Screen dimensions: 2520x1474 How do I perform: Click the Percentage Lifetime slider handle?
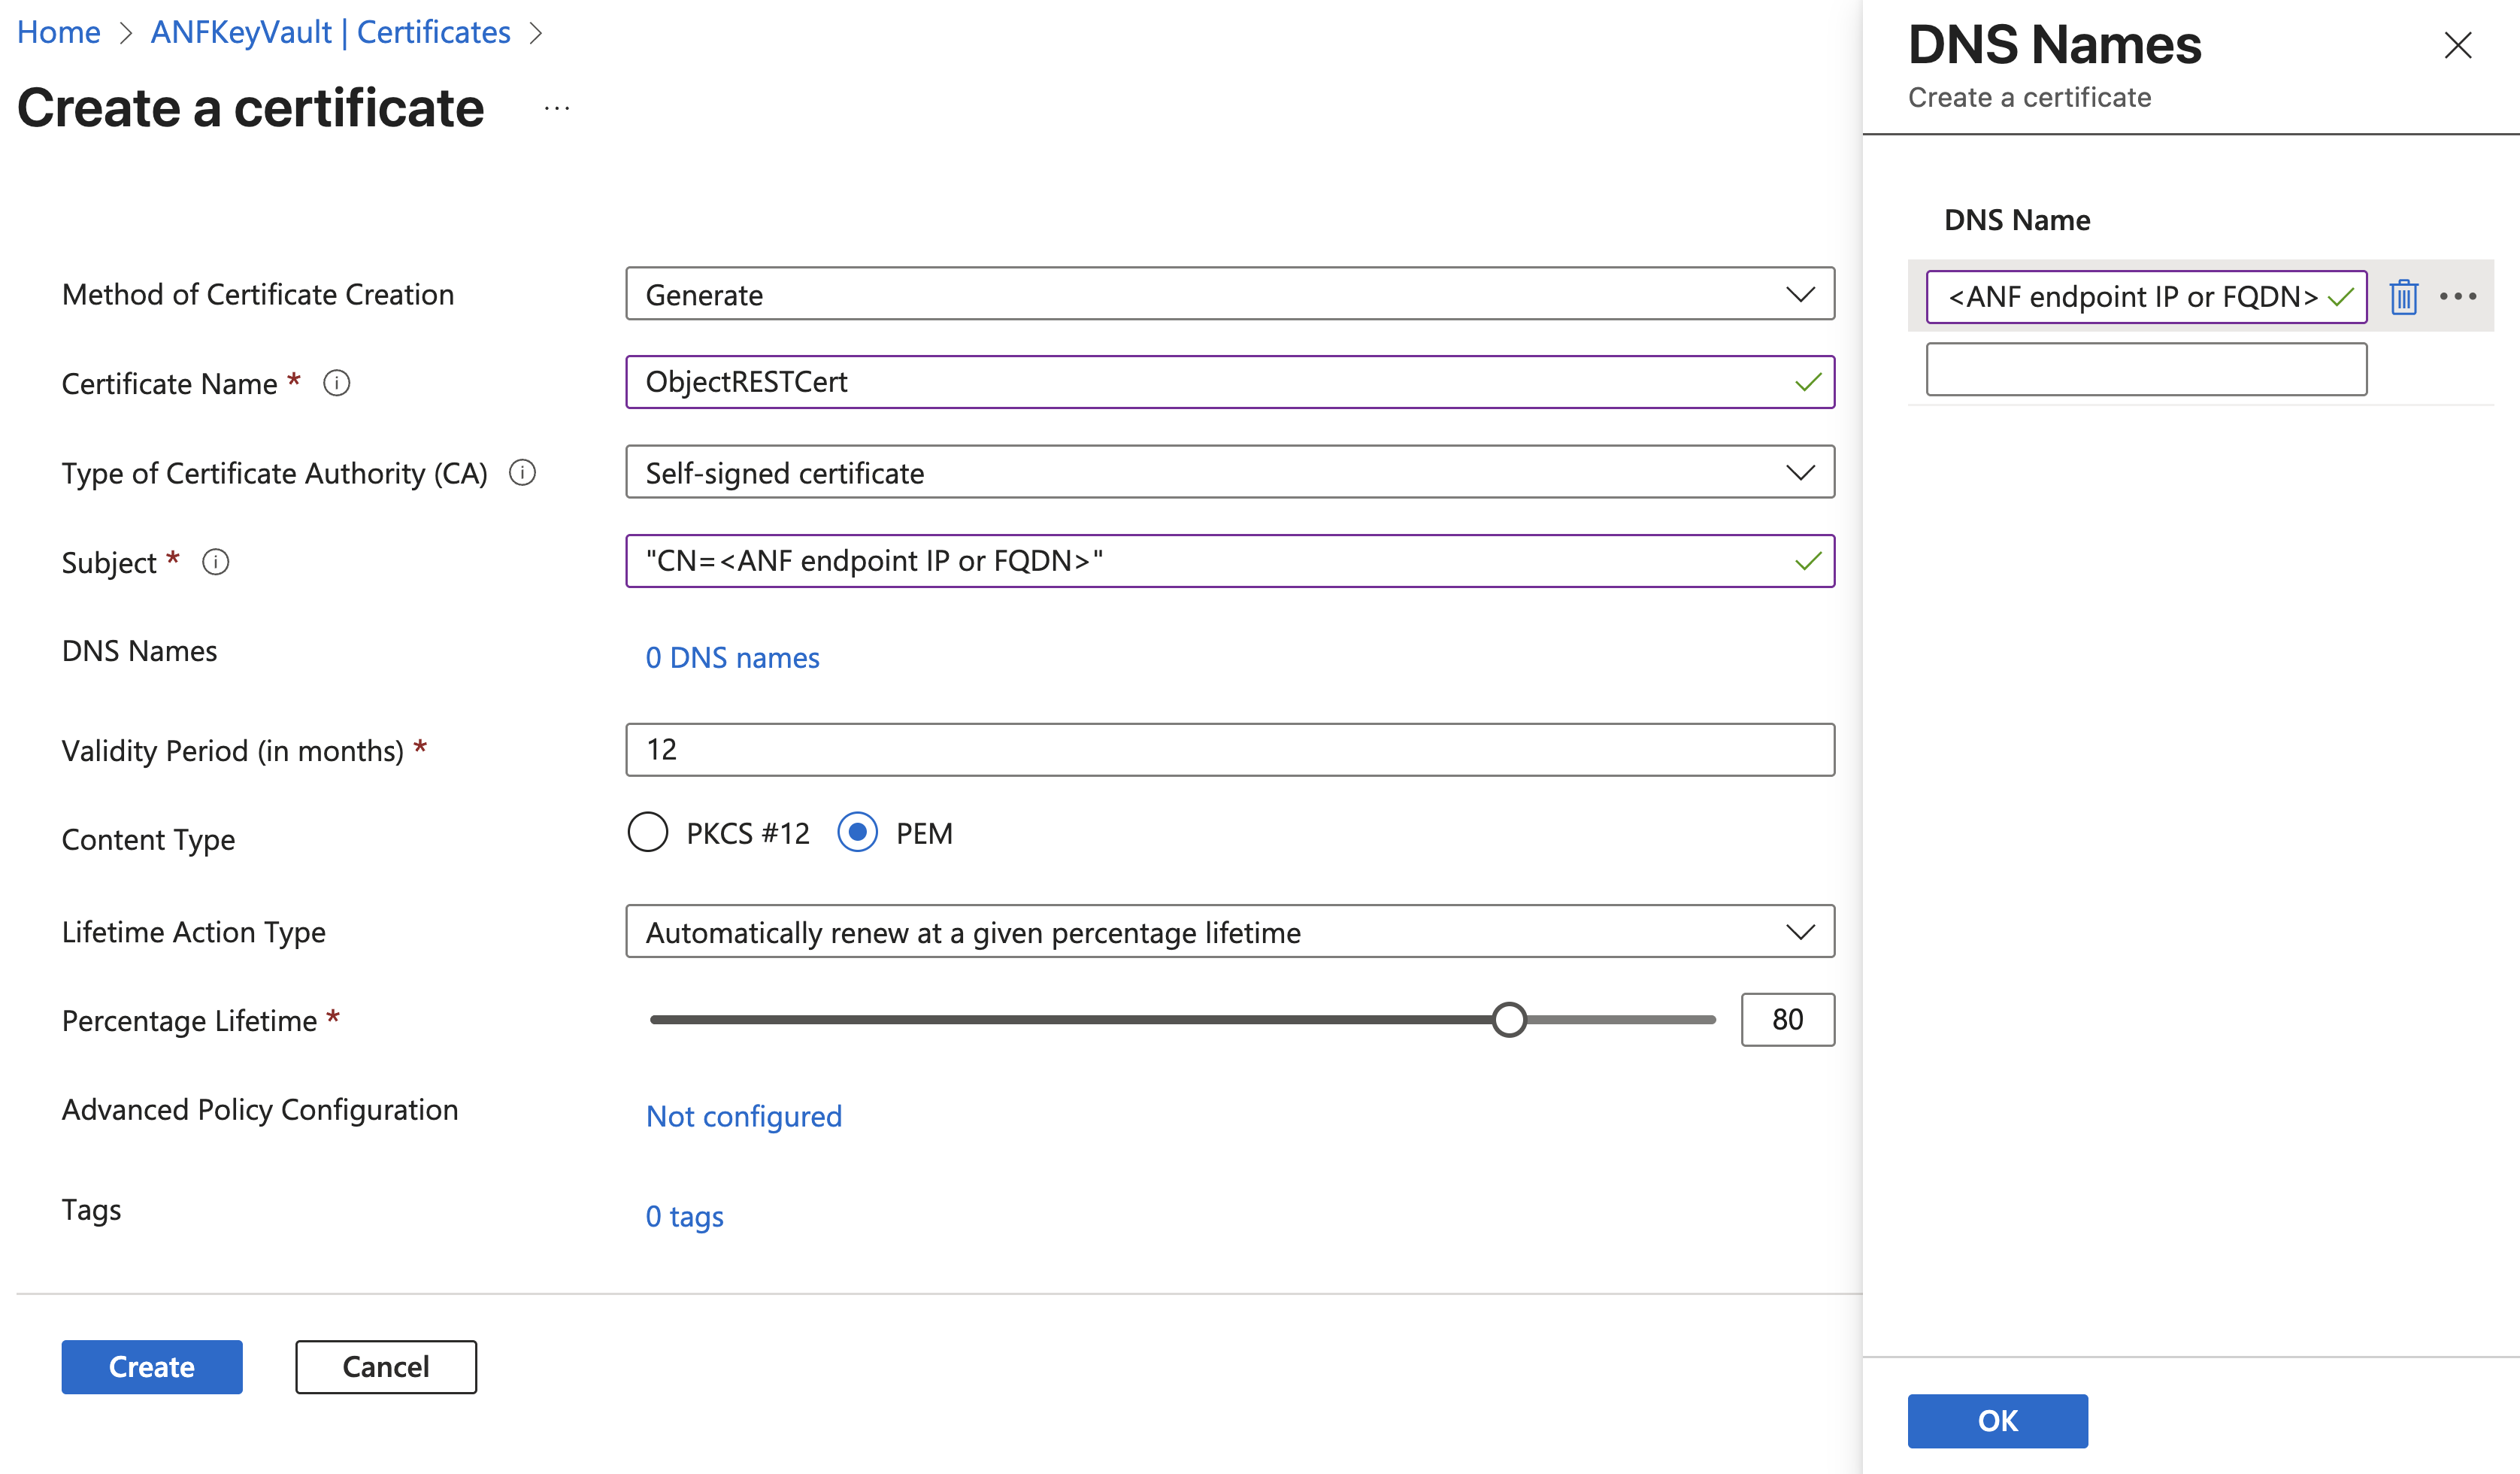click(x=1508, y=1020)
